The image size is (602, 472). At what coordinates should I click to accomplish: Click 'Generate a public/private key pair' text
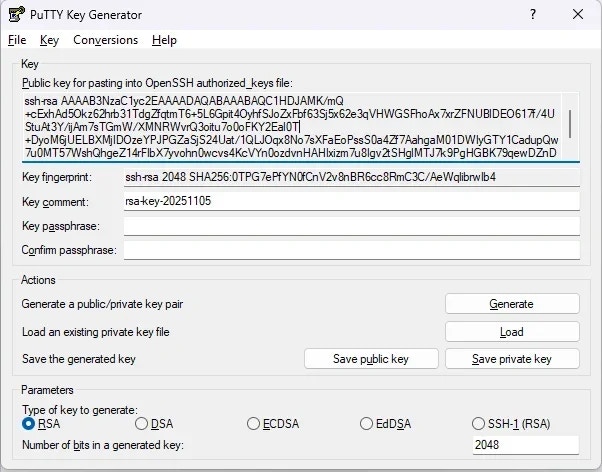[102, 304]
